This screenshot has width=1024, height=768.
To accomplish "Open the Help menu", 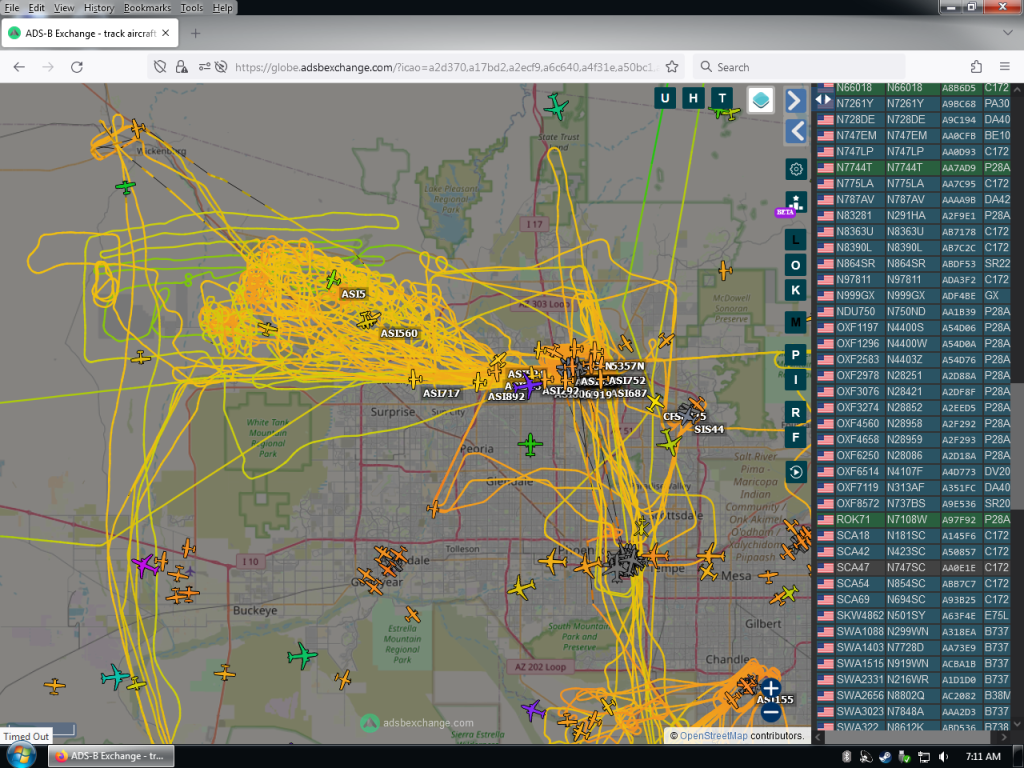I will [222, 8].
